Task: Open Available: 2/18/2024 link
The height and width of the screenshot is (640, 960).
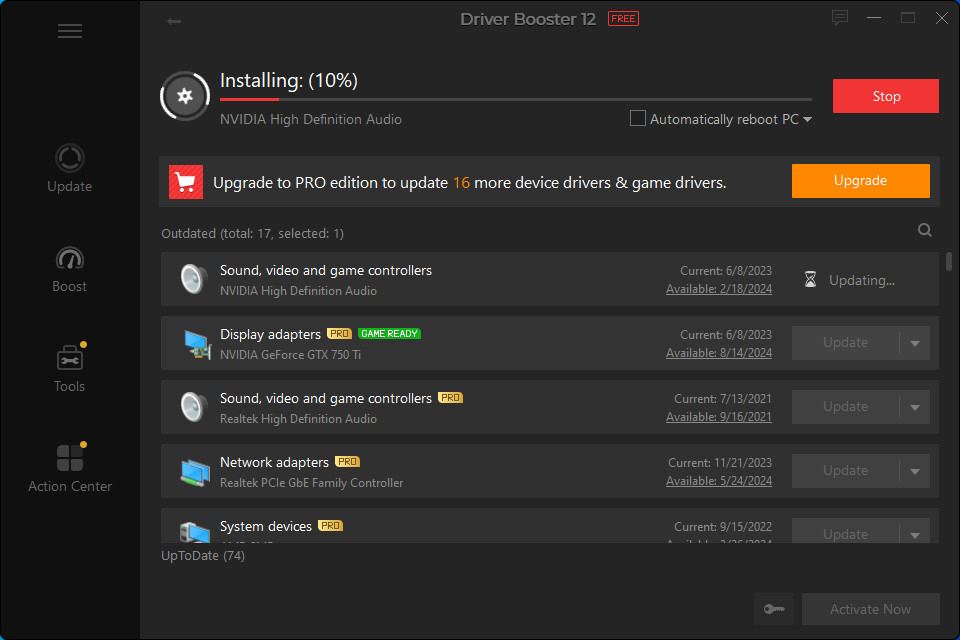Action: pyautogui.click(x=719, y=289)
